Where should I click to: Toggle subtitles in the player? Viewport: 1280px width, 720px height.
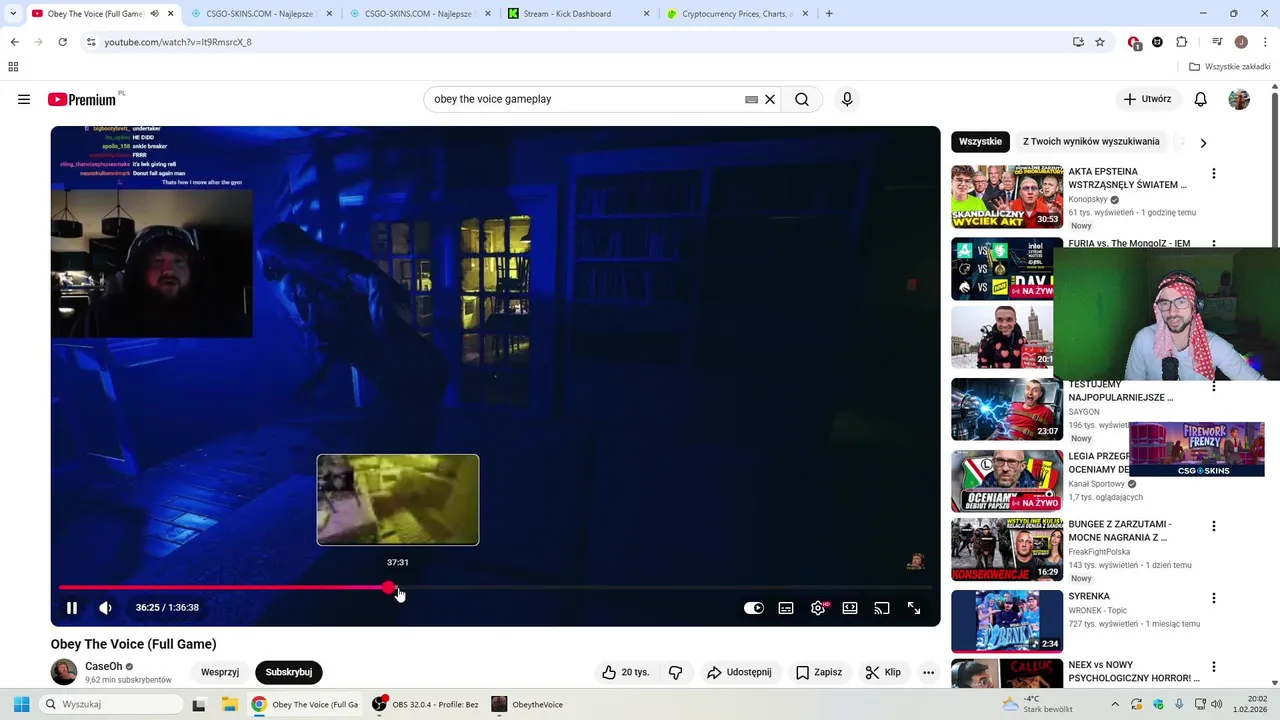(786, 608)
